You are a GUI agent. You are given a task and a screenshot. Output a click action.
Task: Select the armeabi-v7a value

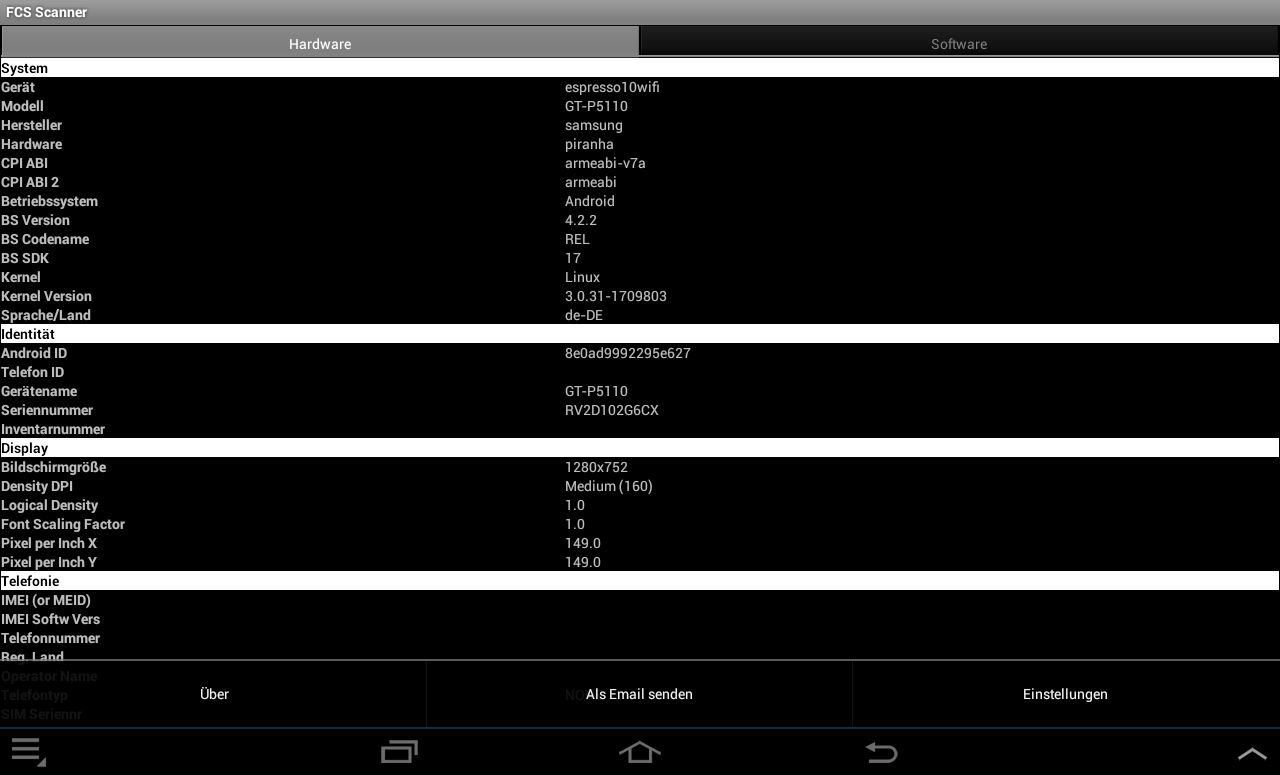click(605, 163)
